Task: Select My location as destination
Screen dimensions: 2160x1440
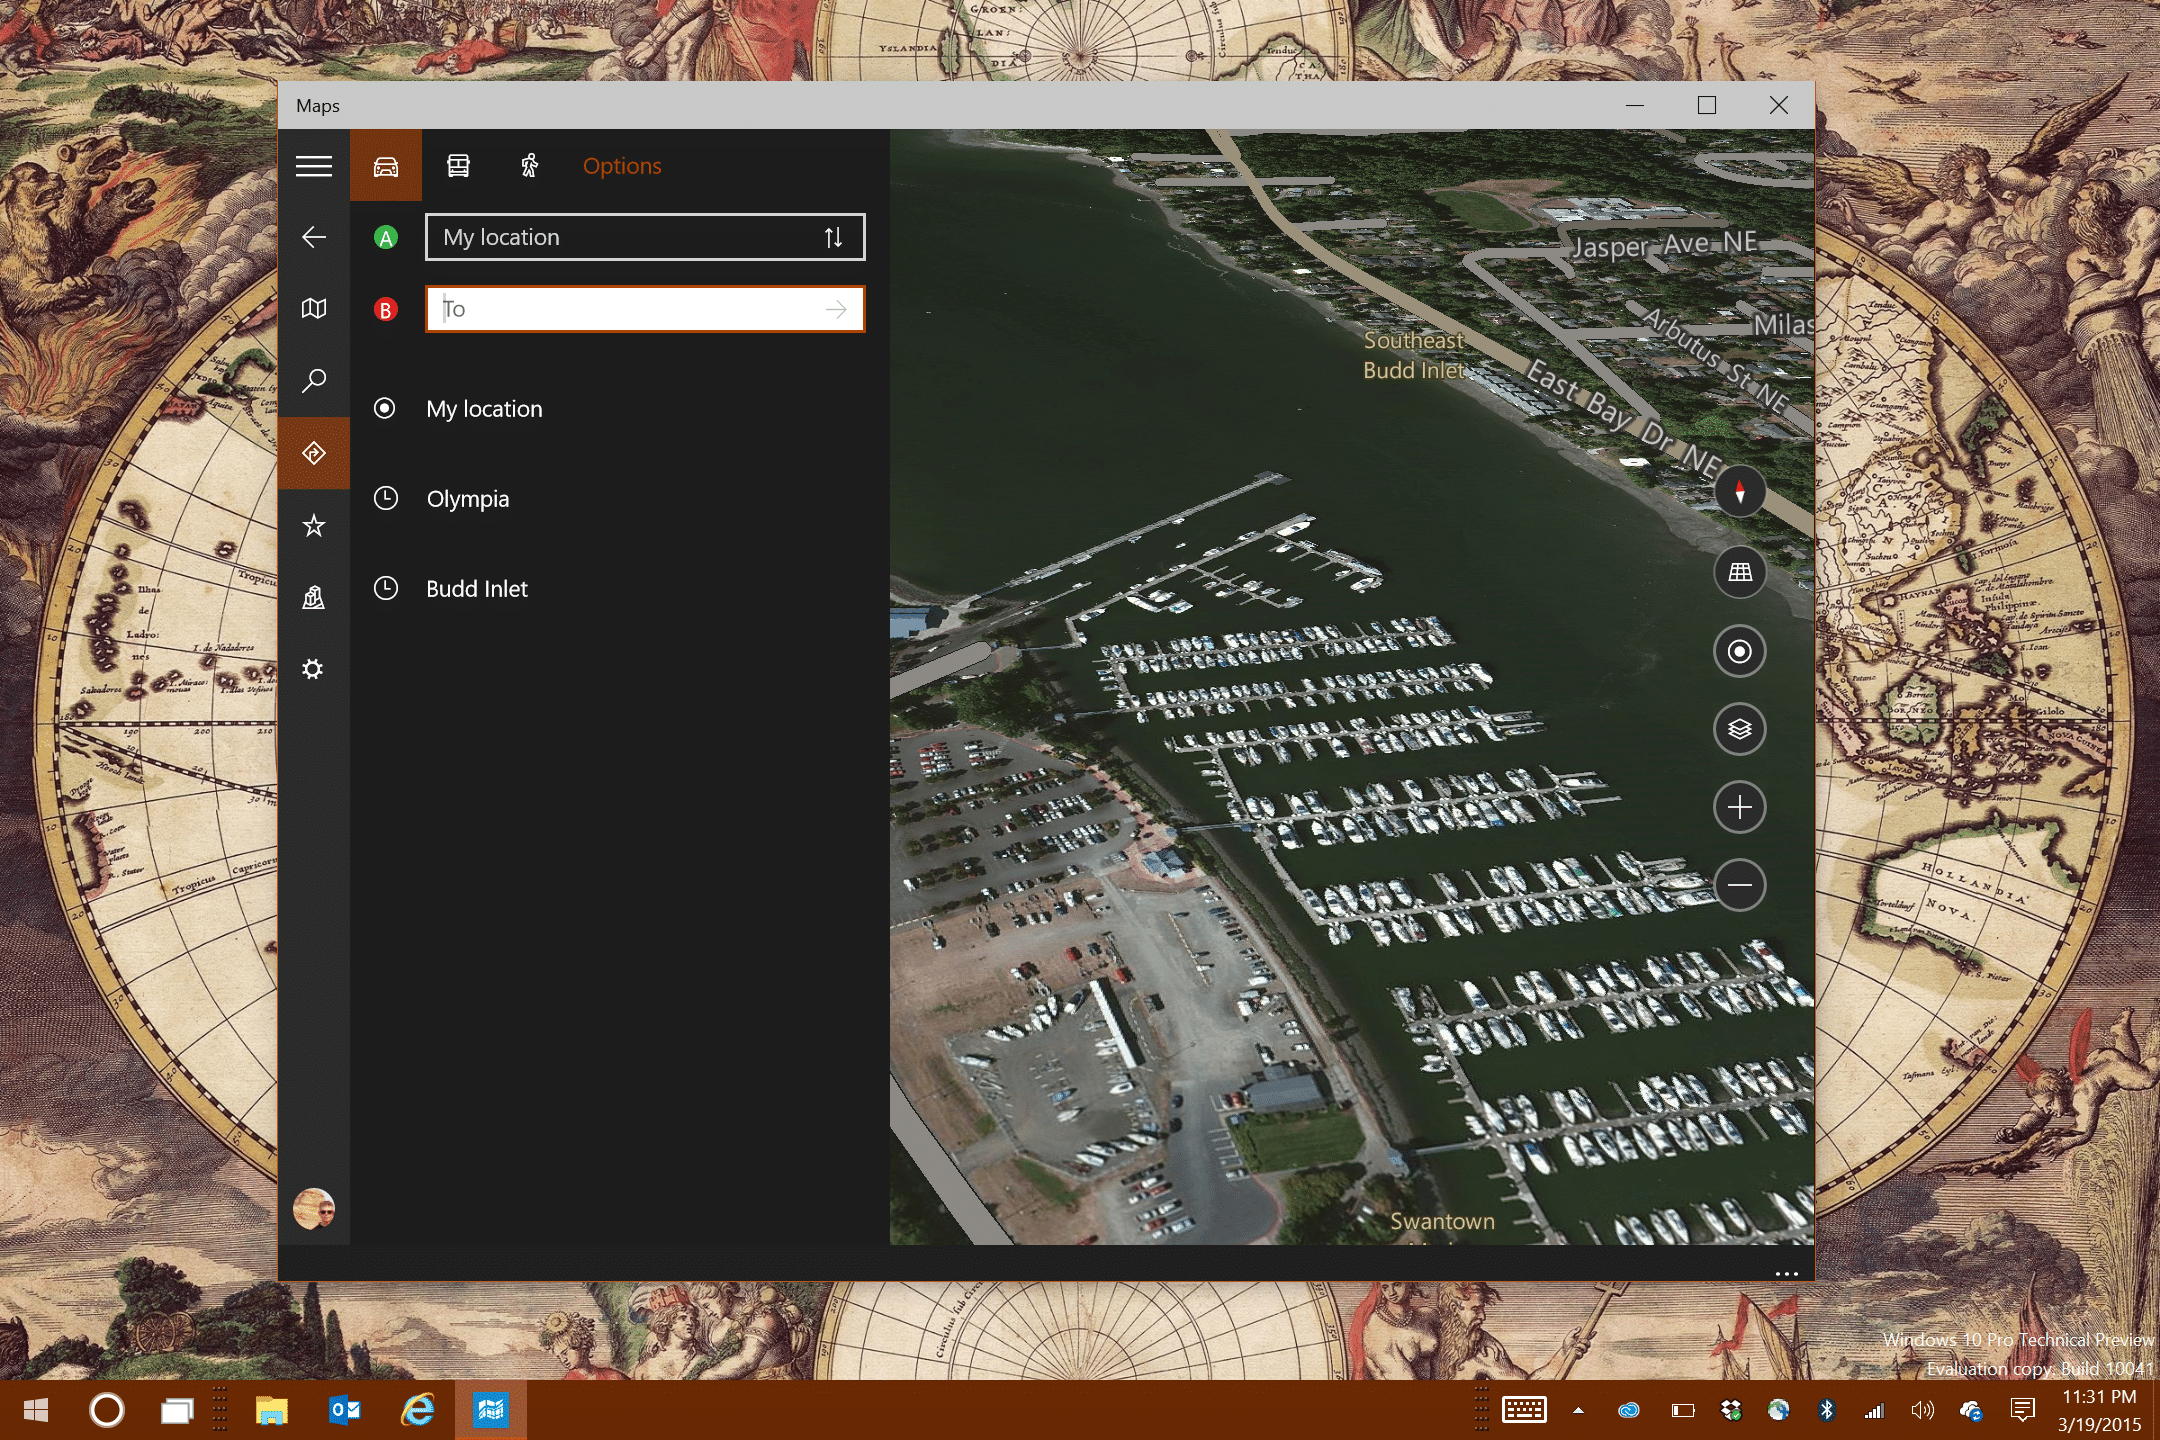Action: click(x=484, y=408)
